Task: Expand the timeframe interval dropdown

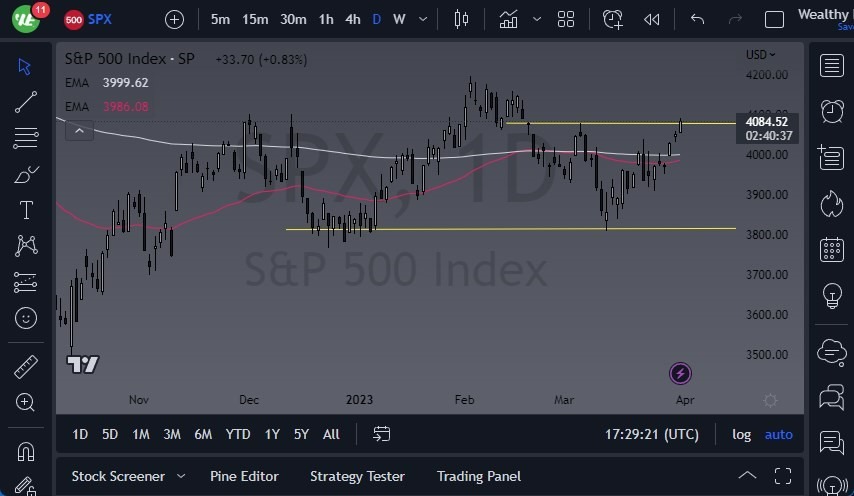Action: coord(423,20)
